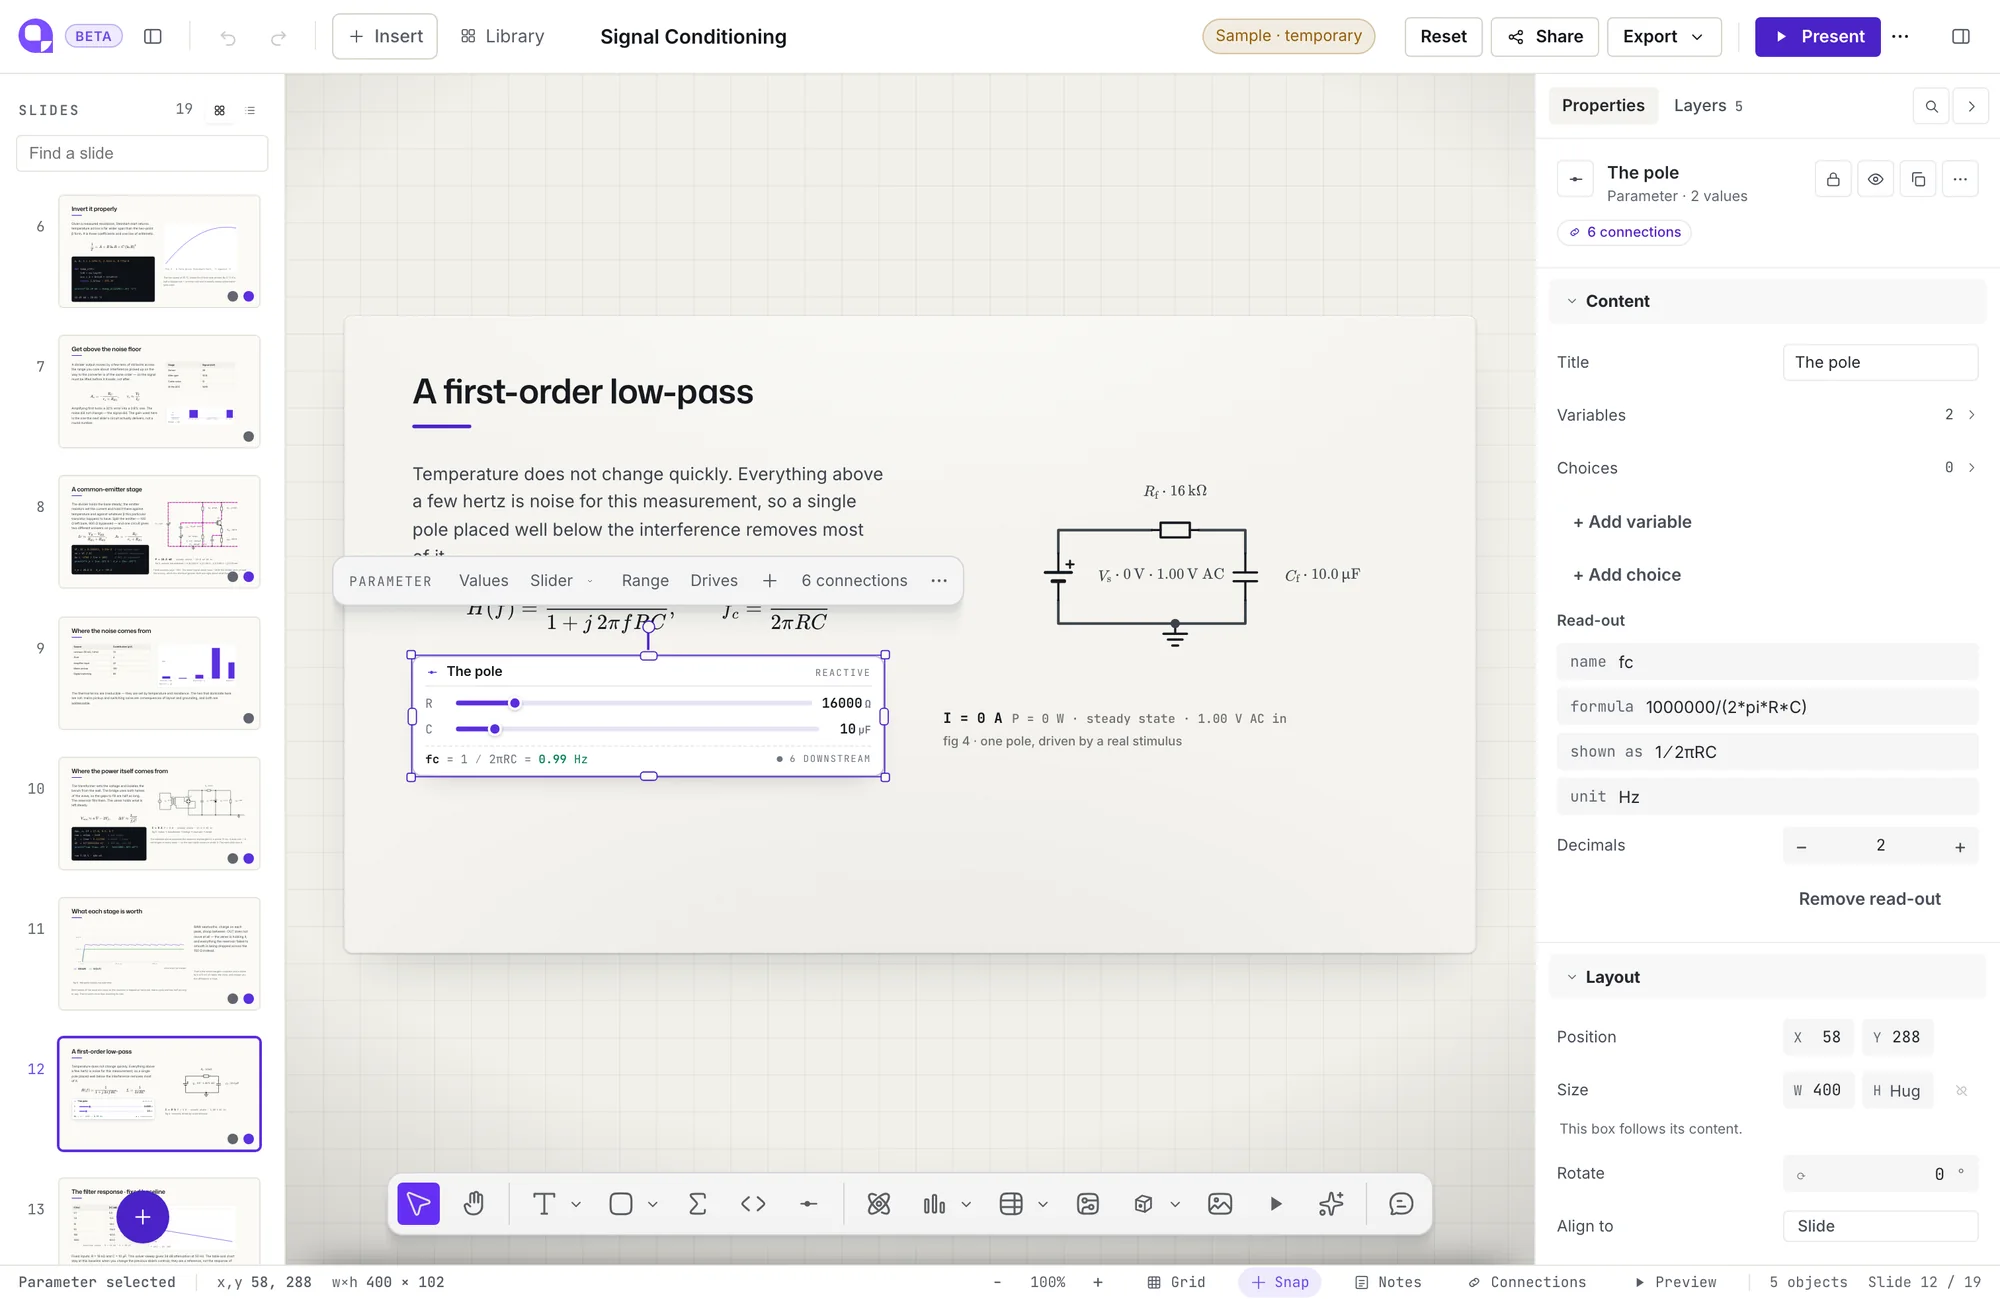Screen dimensions: 2000x1299
Task: Switch slides panel to list view
Action: click(x=251, y=110)
